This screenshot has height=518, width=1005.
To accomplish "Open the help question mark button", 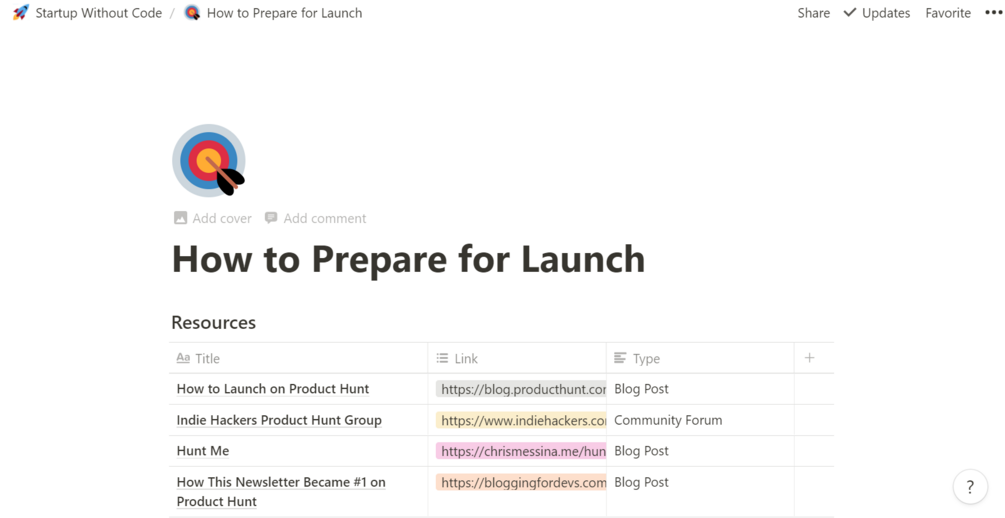I will [x=969, y=487].
